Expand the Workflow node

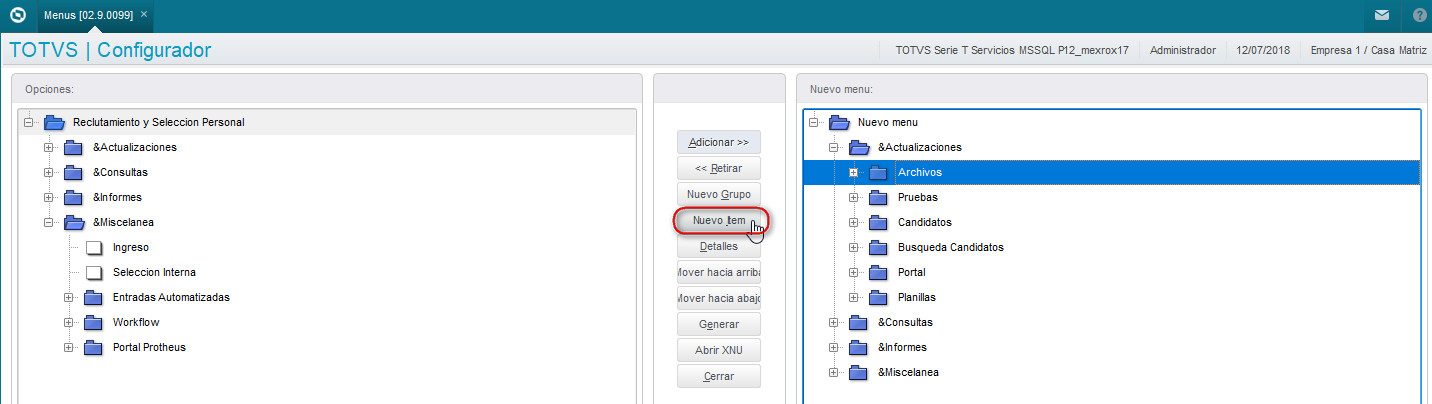pos(69,322)
